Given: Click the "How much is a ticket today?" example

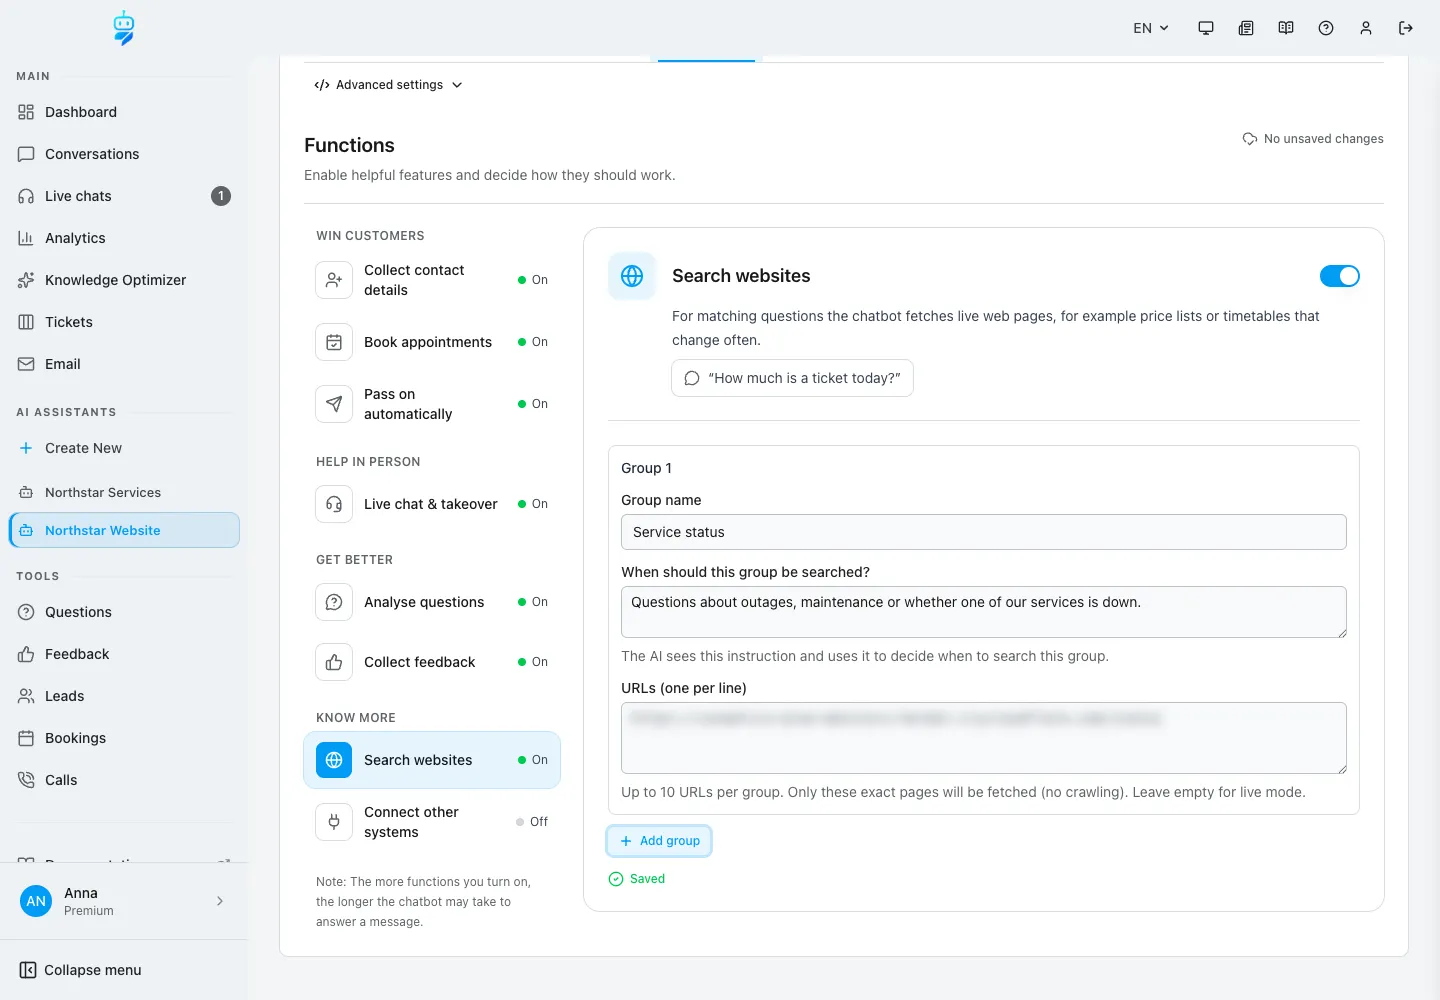Looking at the screenshot, I should pyautogui.click(x=792, y=378).
